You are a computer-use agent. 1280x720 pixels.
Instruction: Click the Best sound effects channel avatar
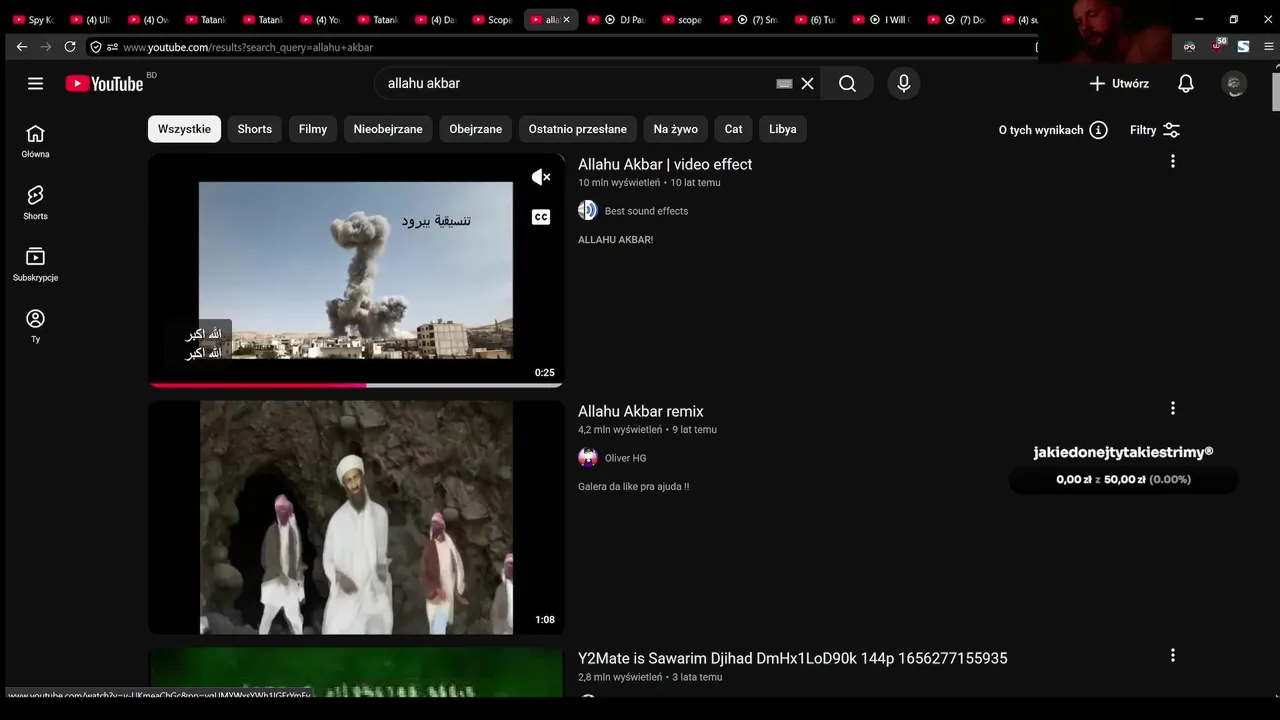pos(588,210)
